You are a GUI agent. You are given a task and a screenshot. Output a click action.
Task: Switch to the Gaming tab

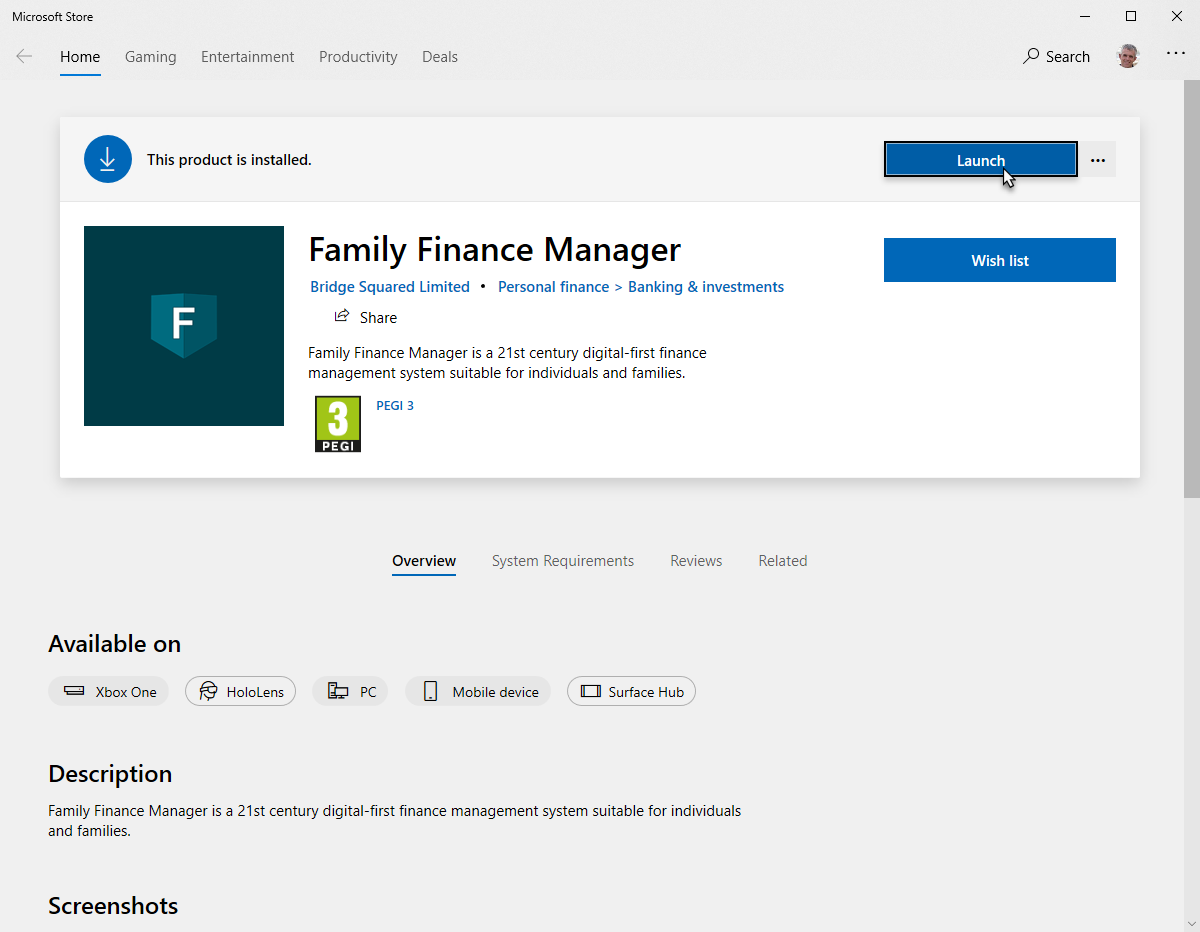(151, 57)
